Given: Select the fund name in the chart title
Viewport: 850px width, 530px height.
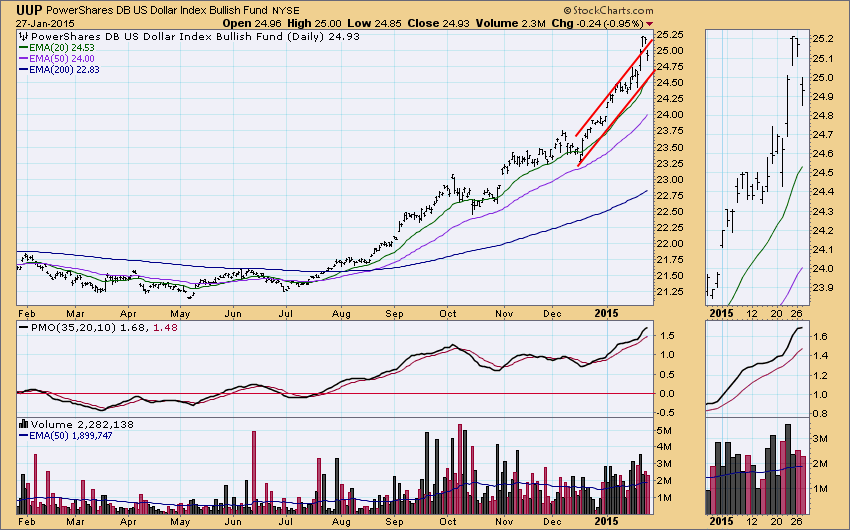Looking at the screenshot, I should tap(157, 10).
